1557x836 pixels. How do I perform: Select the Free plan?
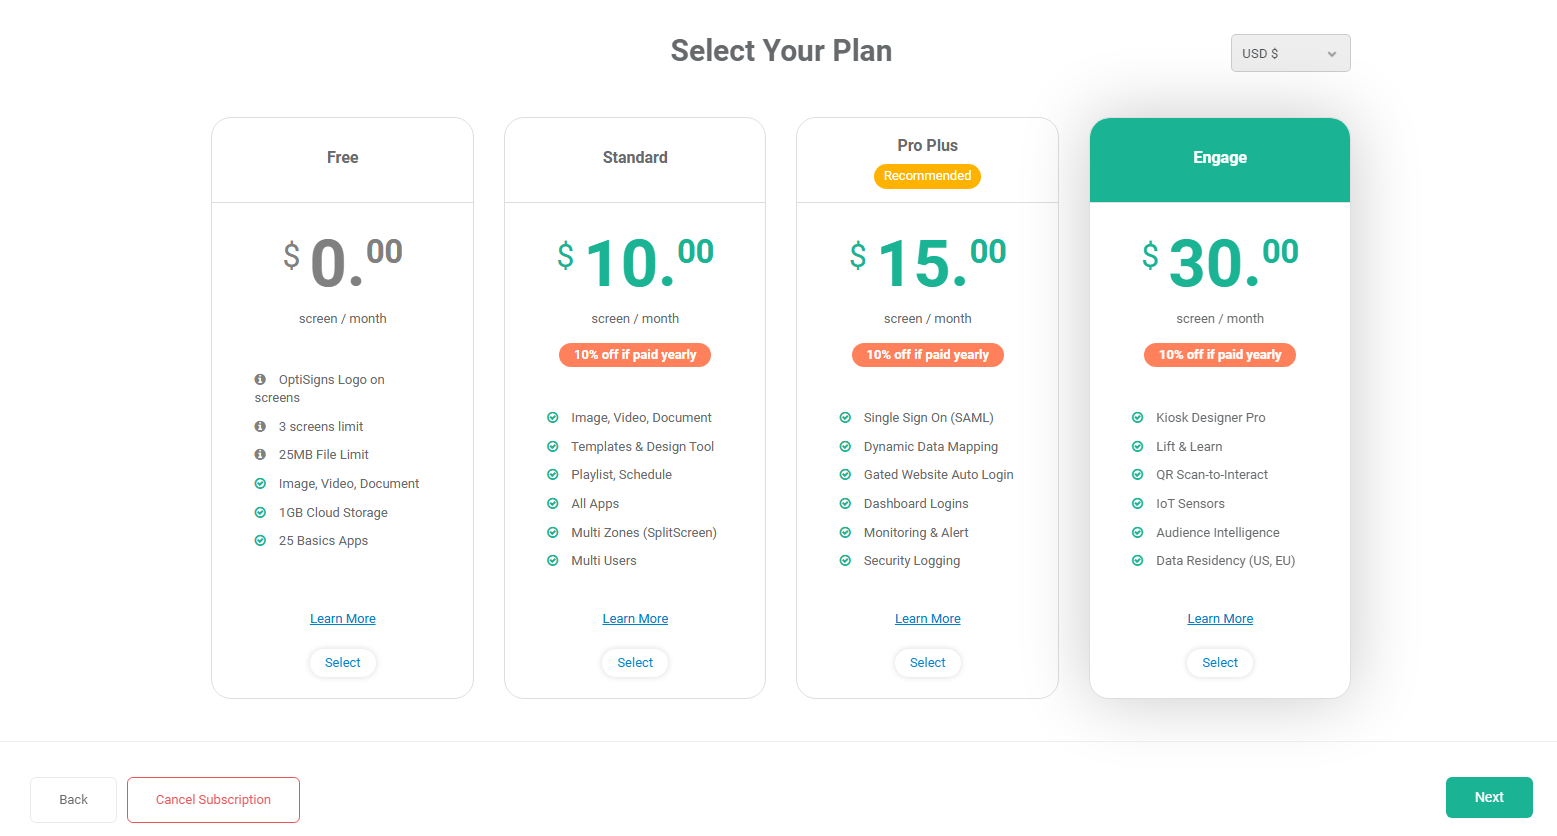[x=343, y=663]
